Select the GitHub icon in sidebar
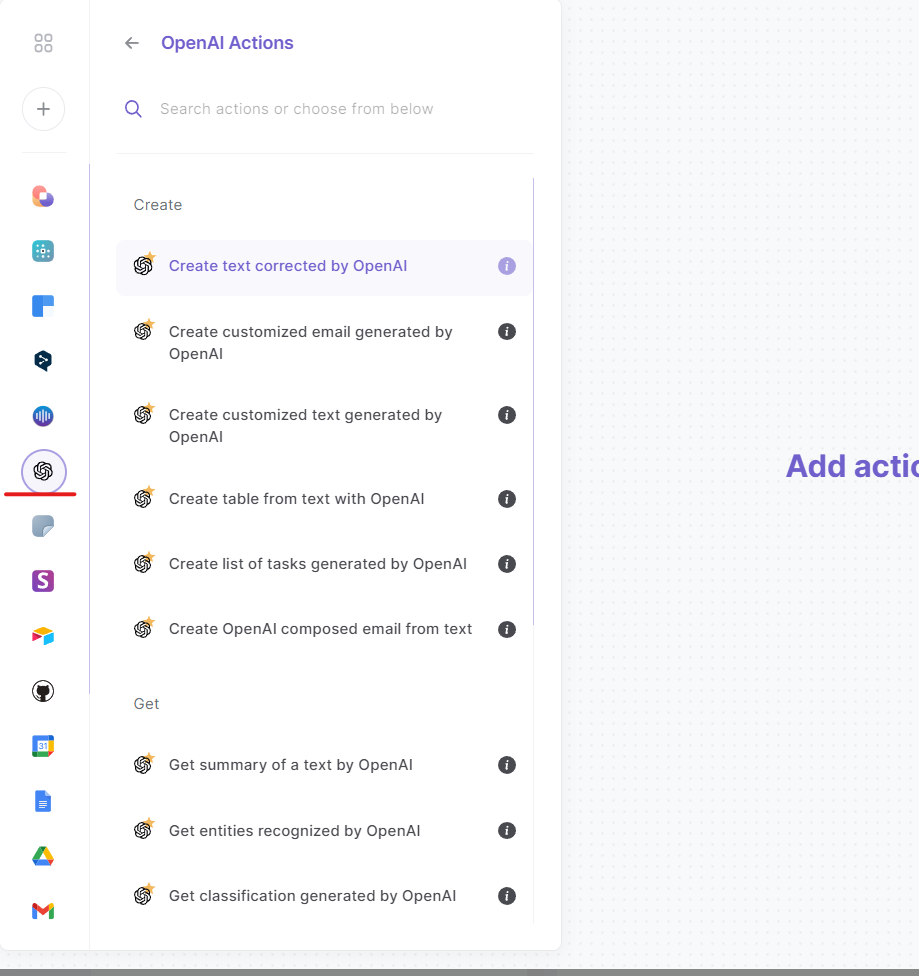Viewport: 919px width, 976px height. point(43,691)
